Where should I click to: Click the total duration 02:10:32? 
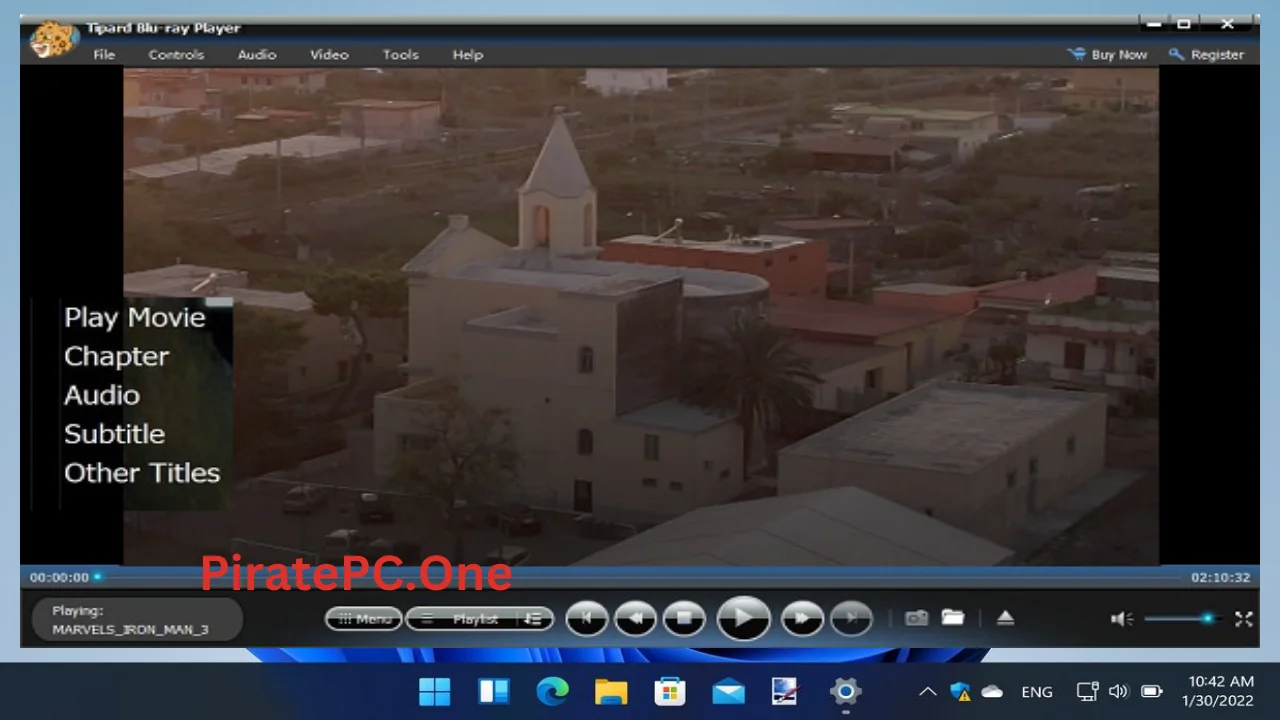coord(1220,578)
